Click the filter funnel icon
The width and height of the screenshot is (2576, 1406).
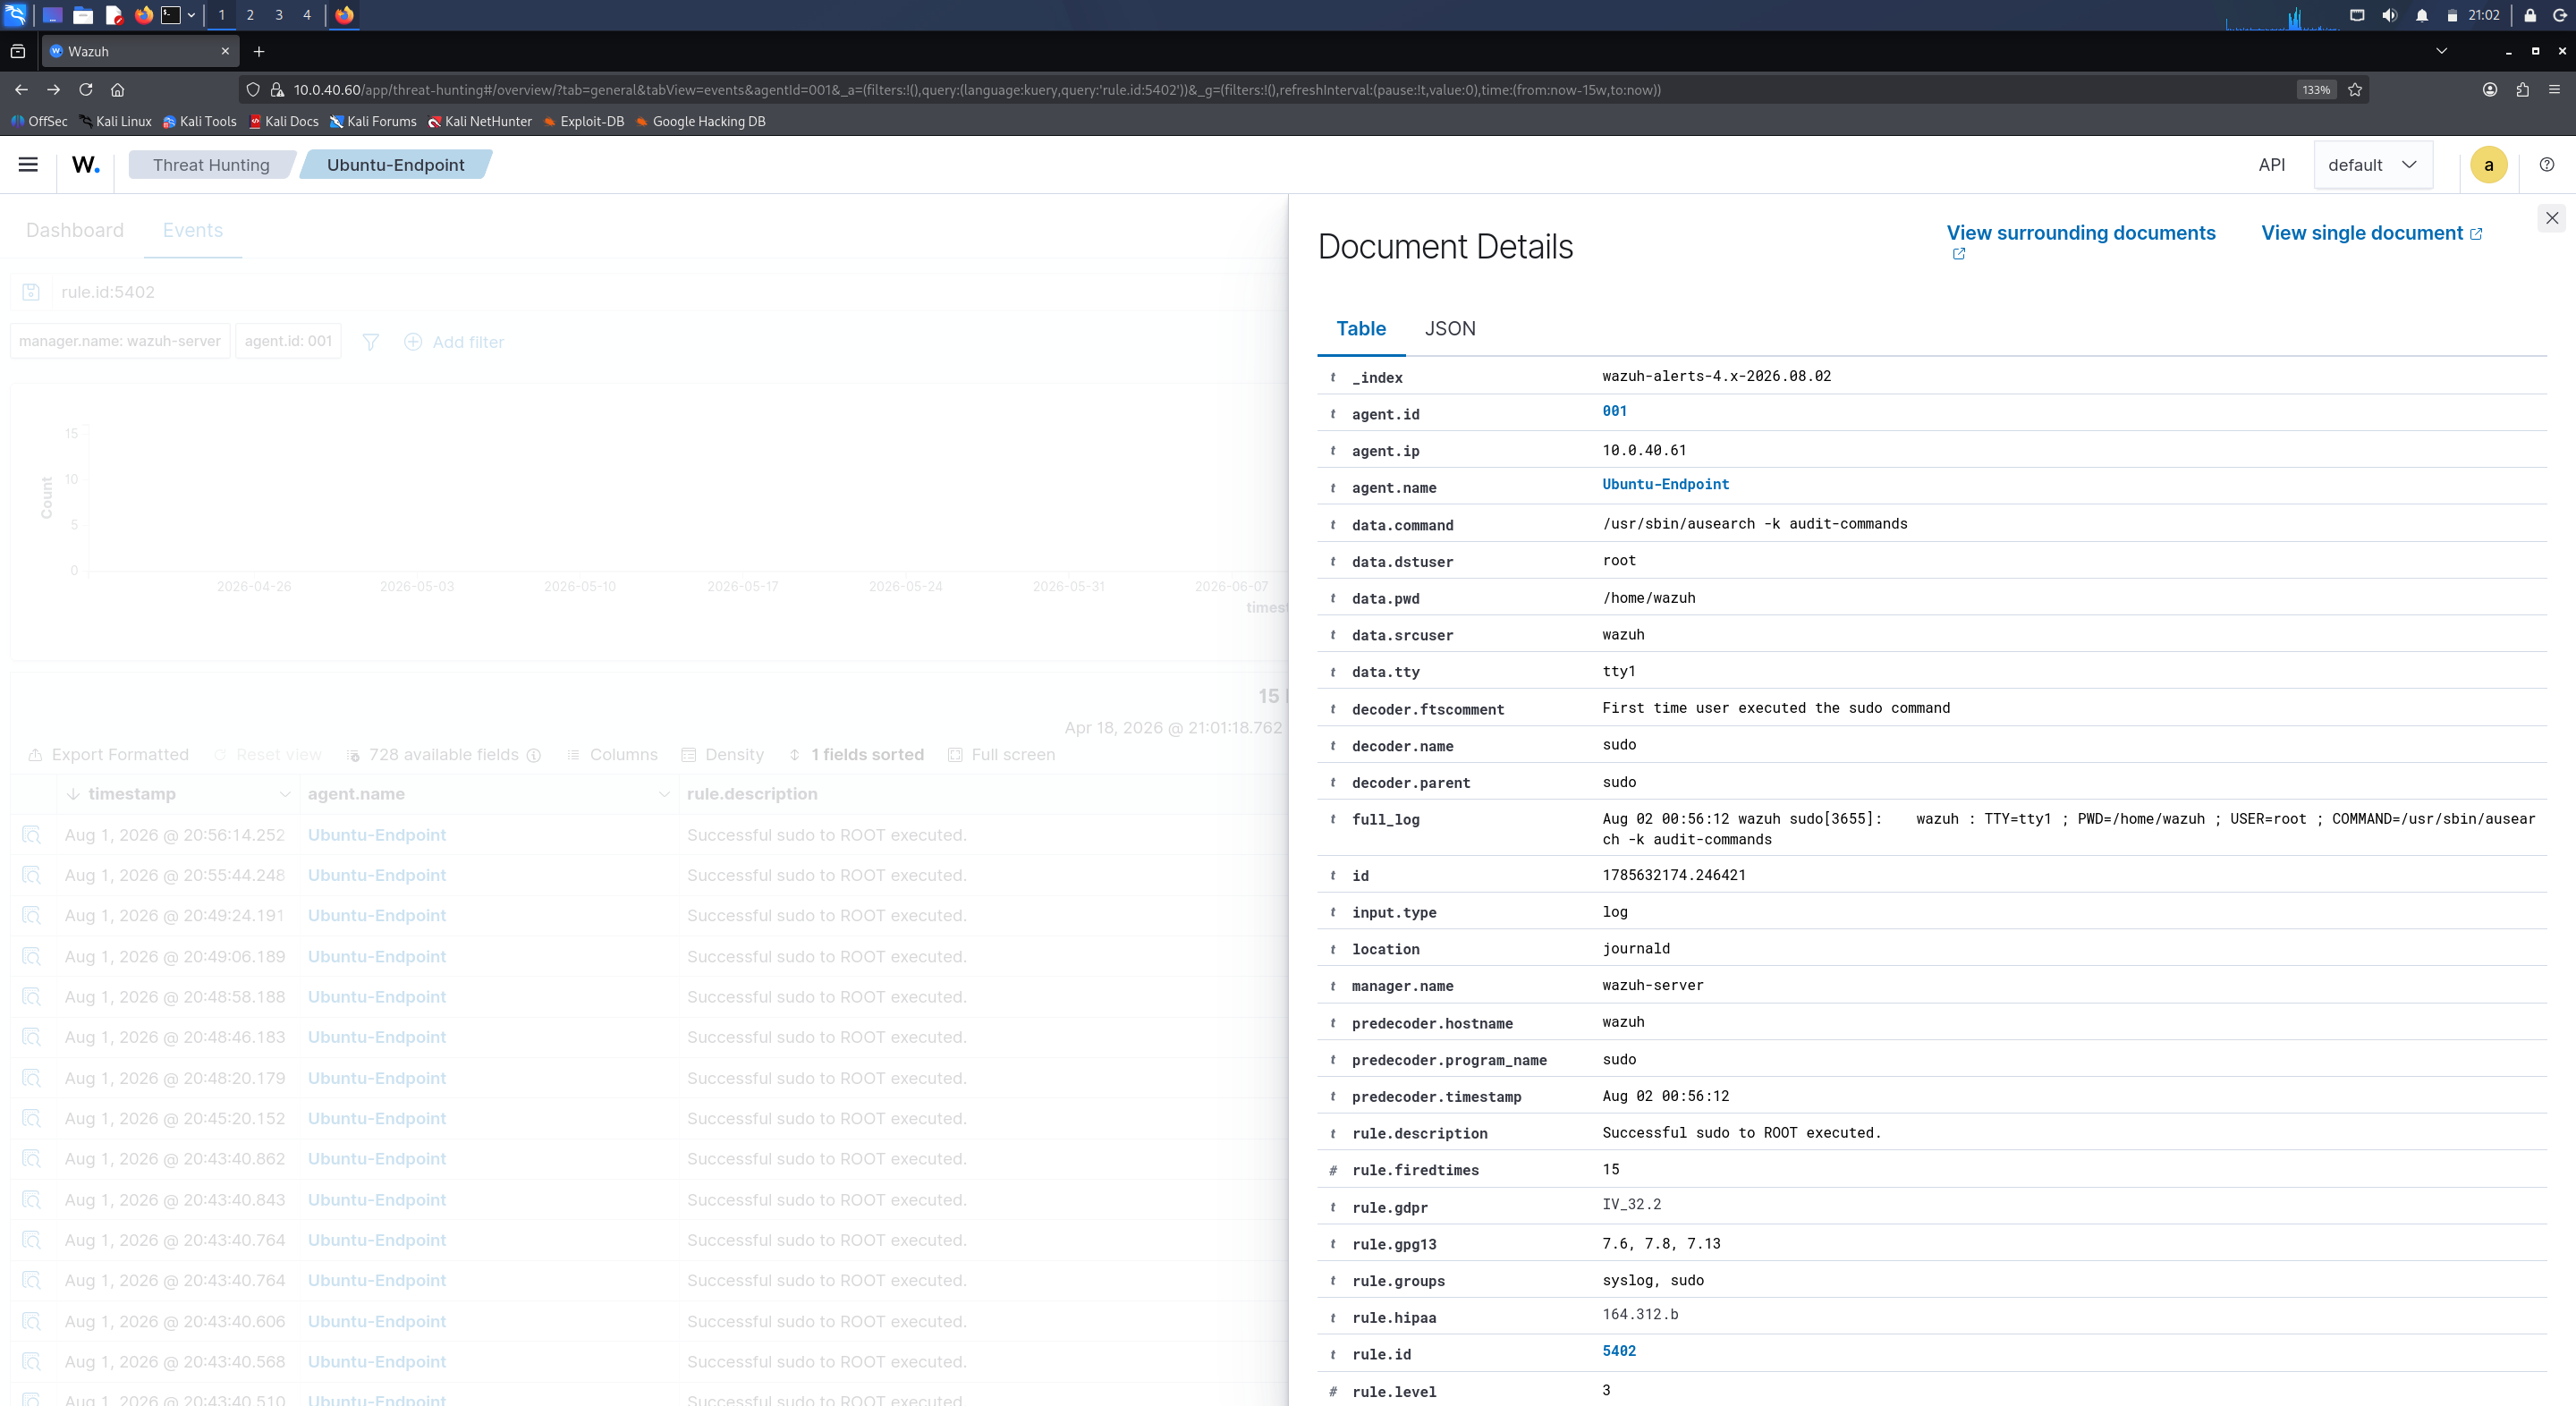[370, 342]
